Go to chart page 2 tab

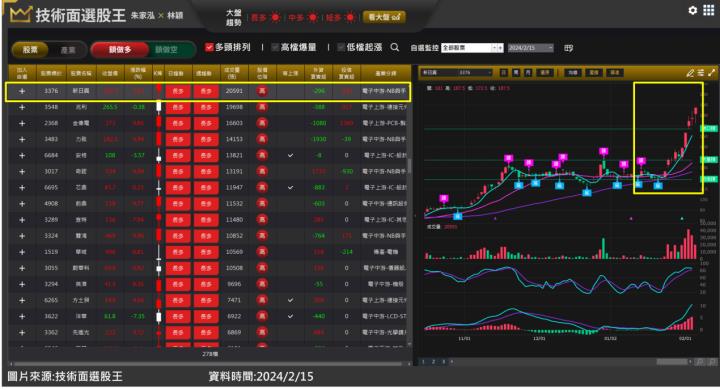pos(433,362)
